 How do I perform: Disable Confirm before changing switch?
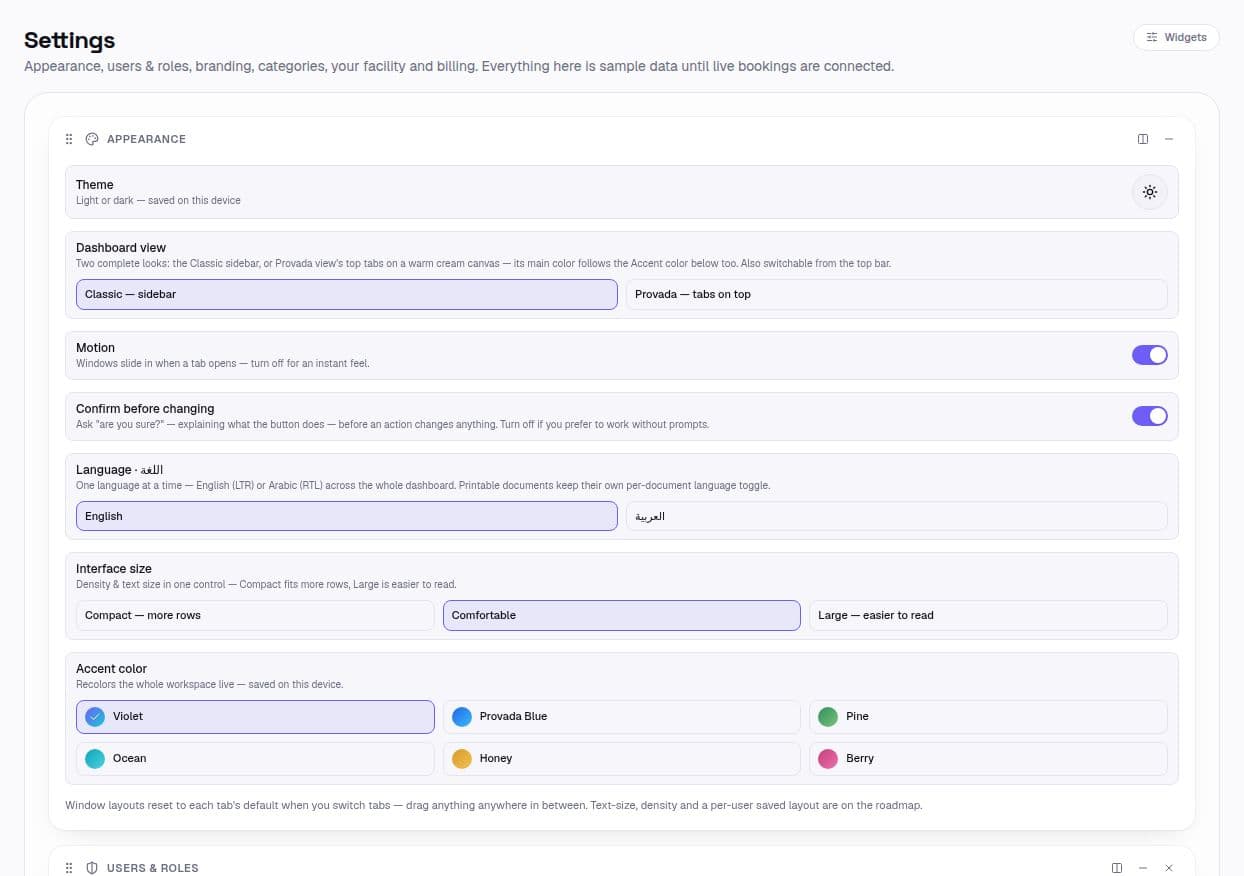point(1150,416)
